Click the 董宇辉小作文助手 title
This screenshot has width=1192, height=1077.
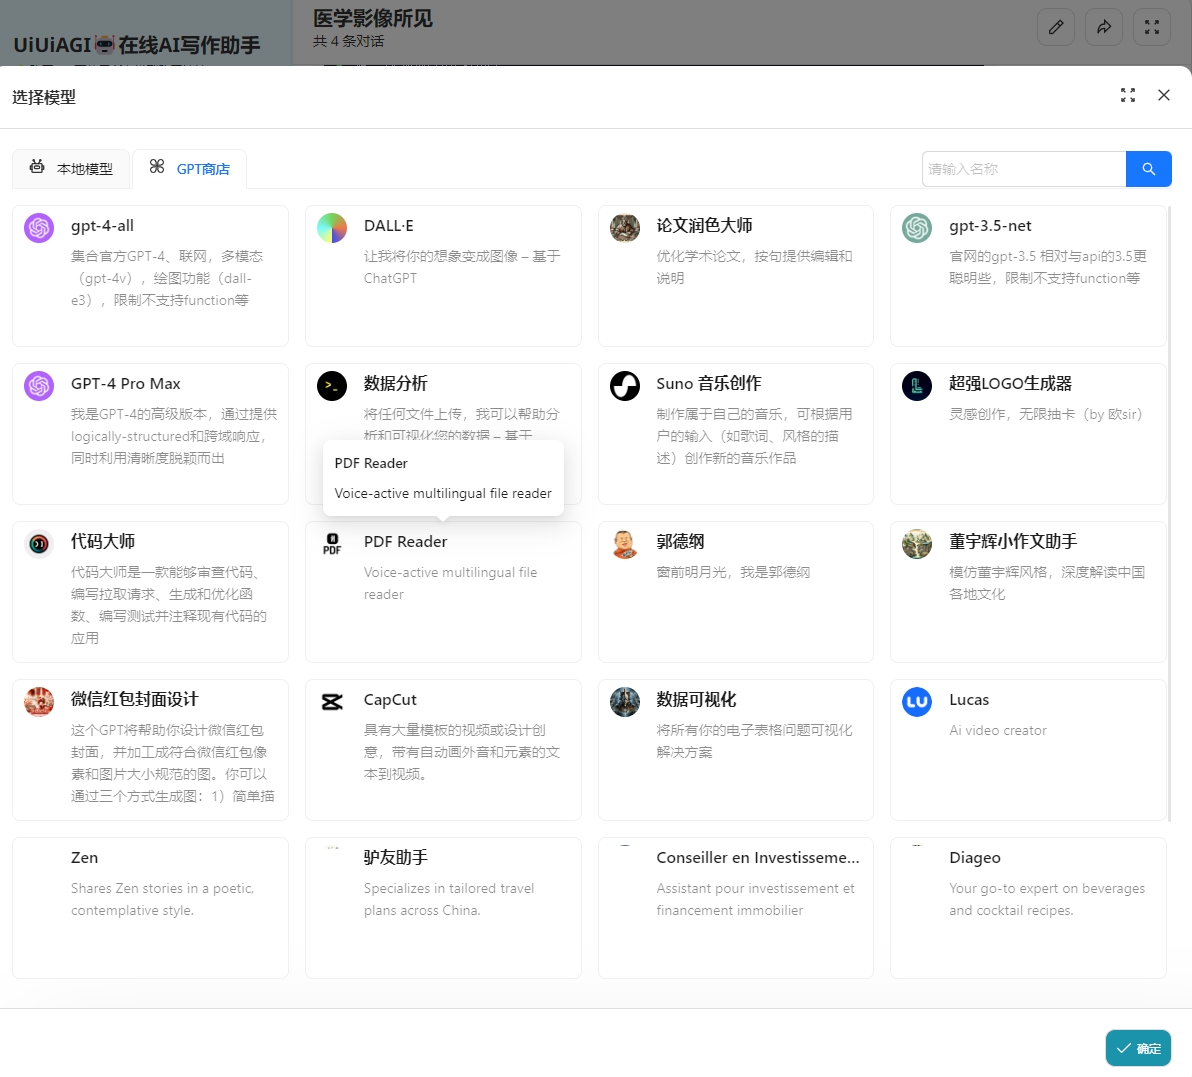coord(1013,542)
